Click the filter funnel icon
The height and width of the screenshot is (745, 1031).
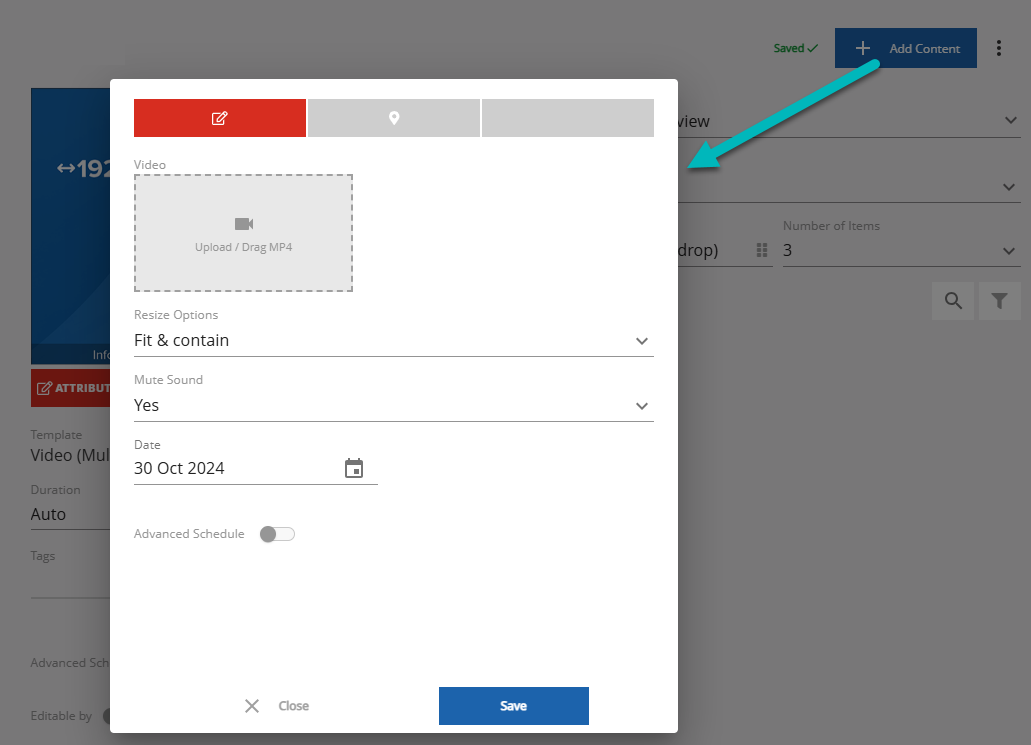999,301
